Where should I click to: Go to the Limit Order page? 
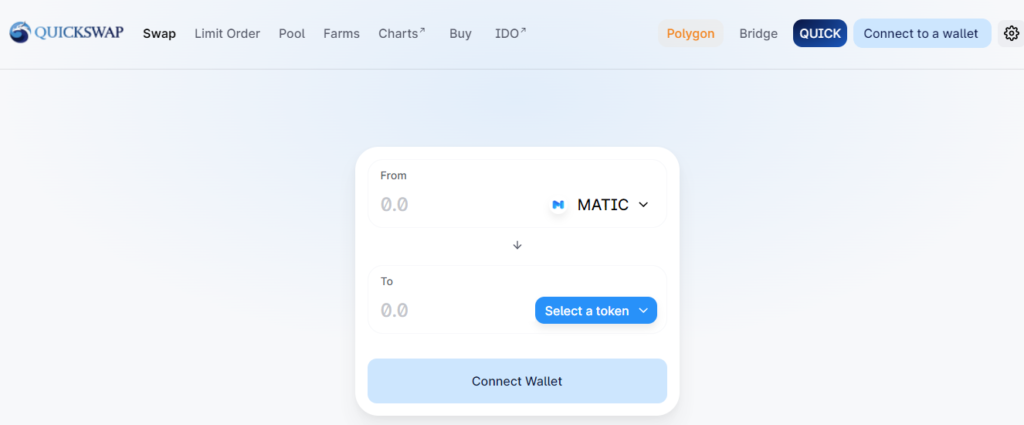227,33
